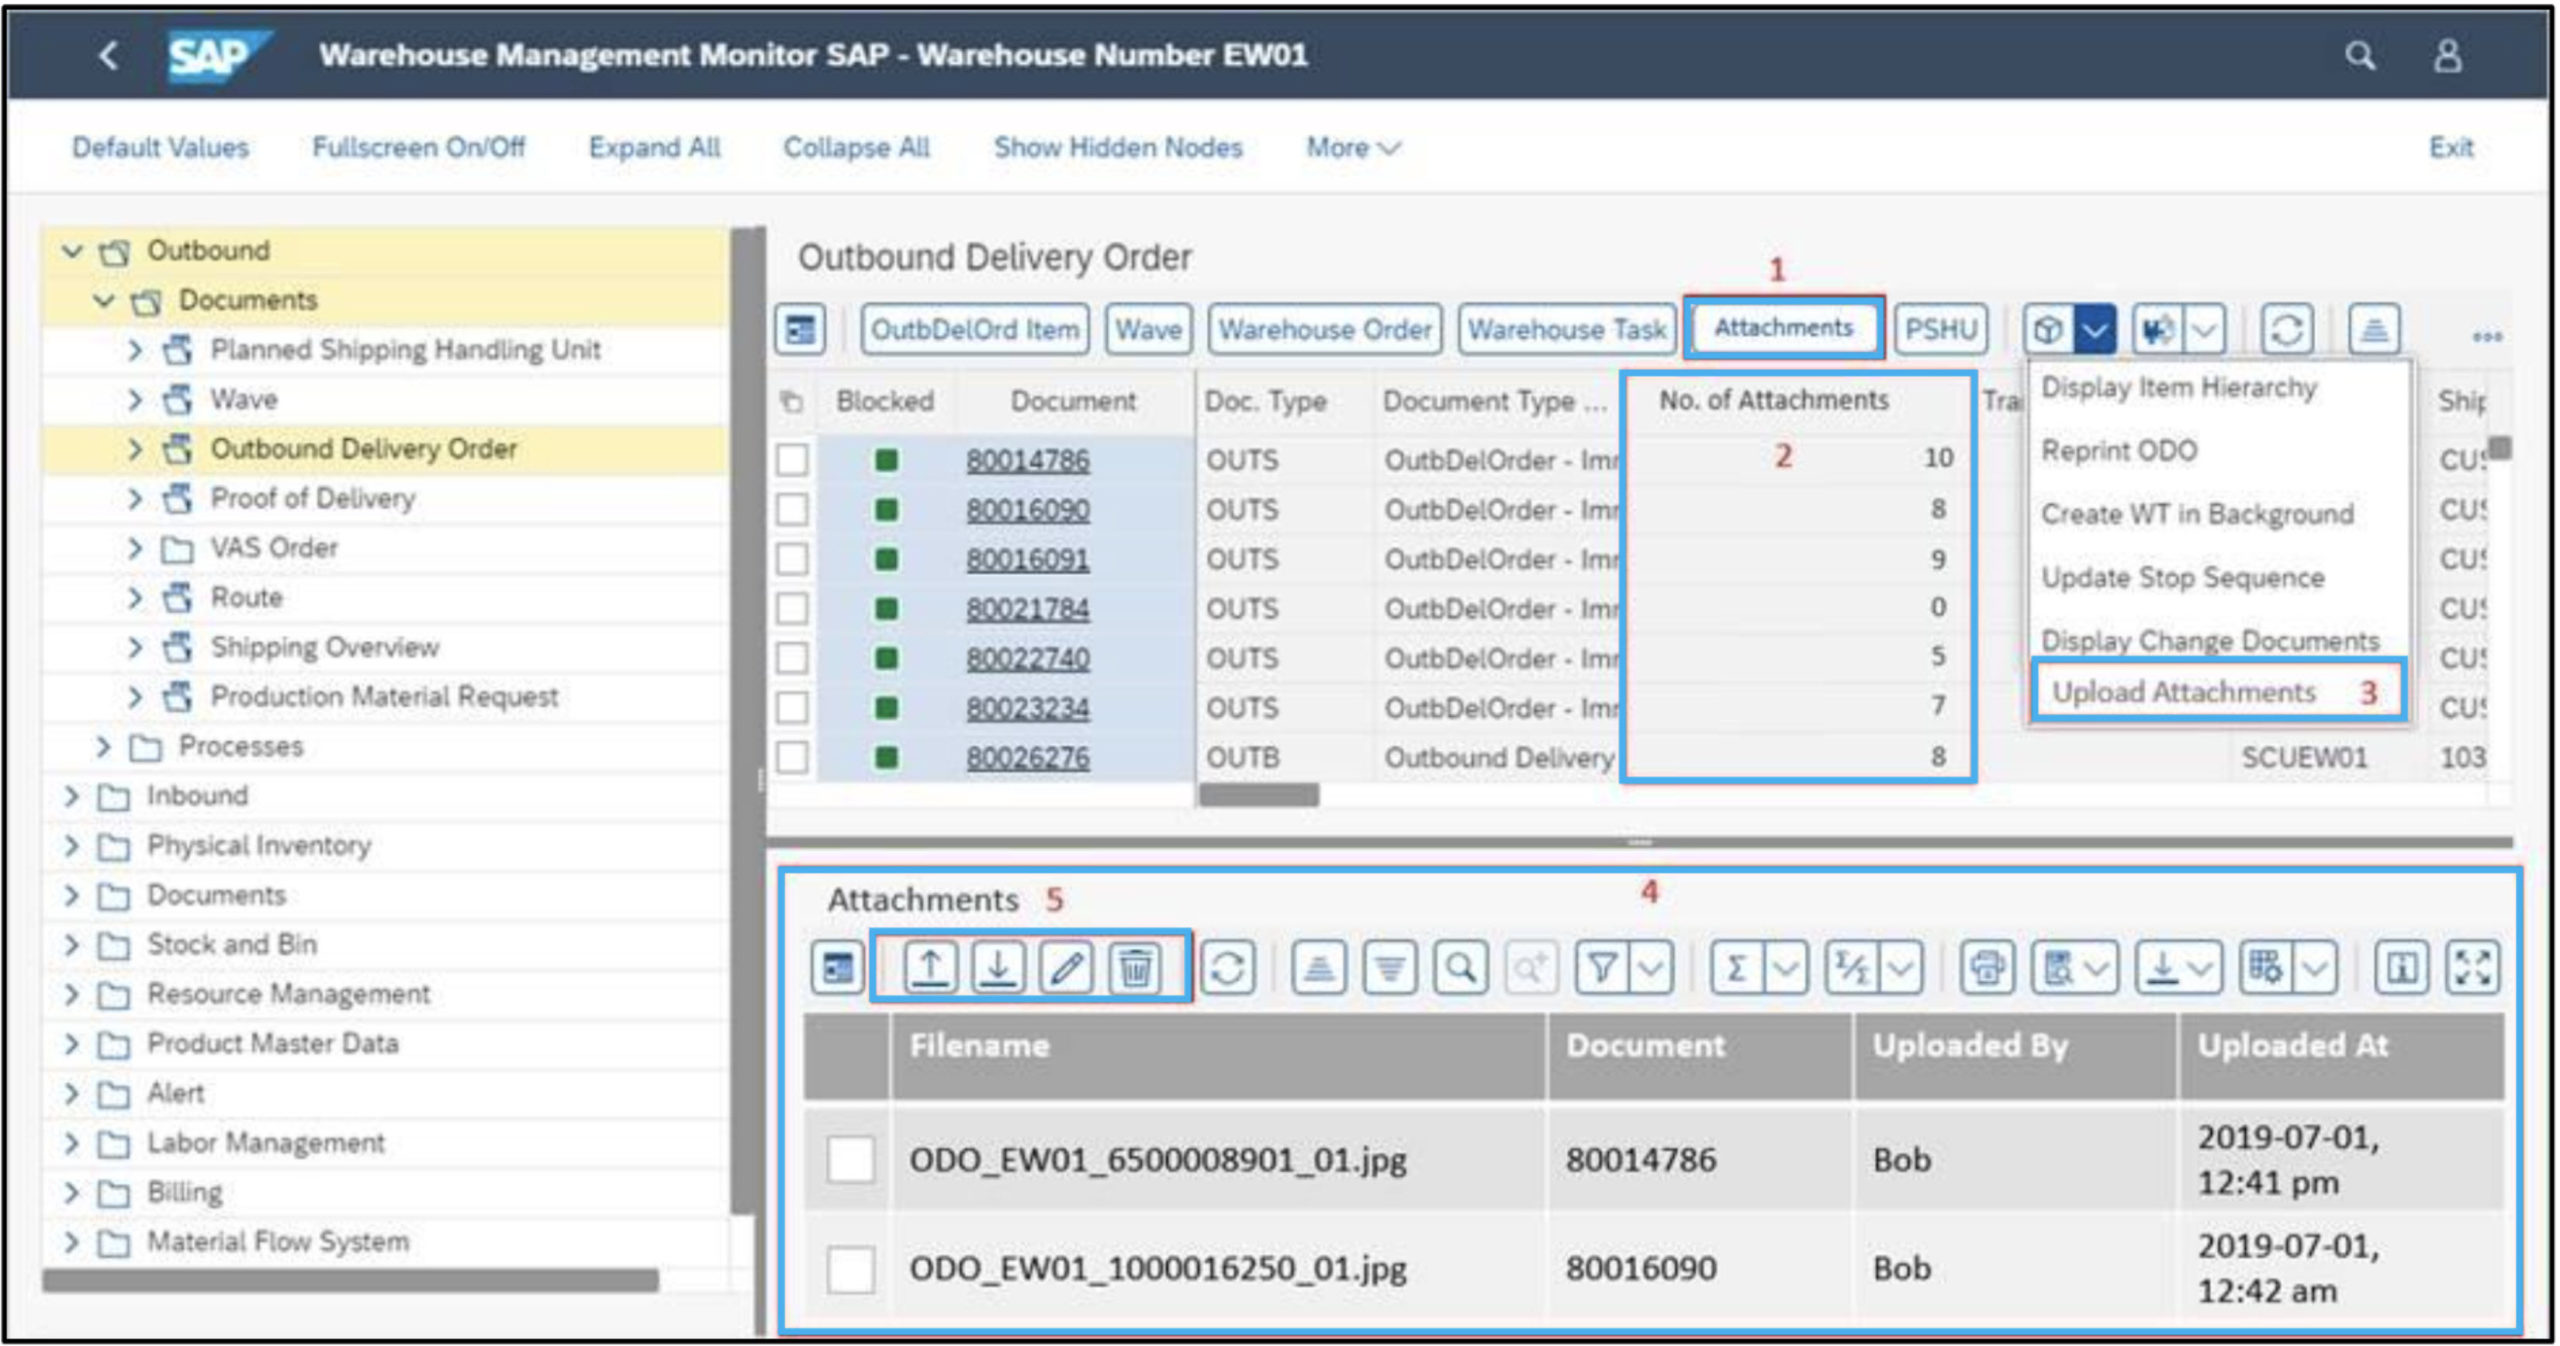Screen dimensions: 2560x1346
Task: Tick the checkbox for document 80014786 row
Action: point(792,460)
